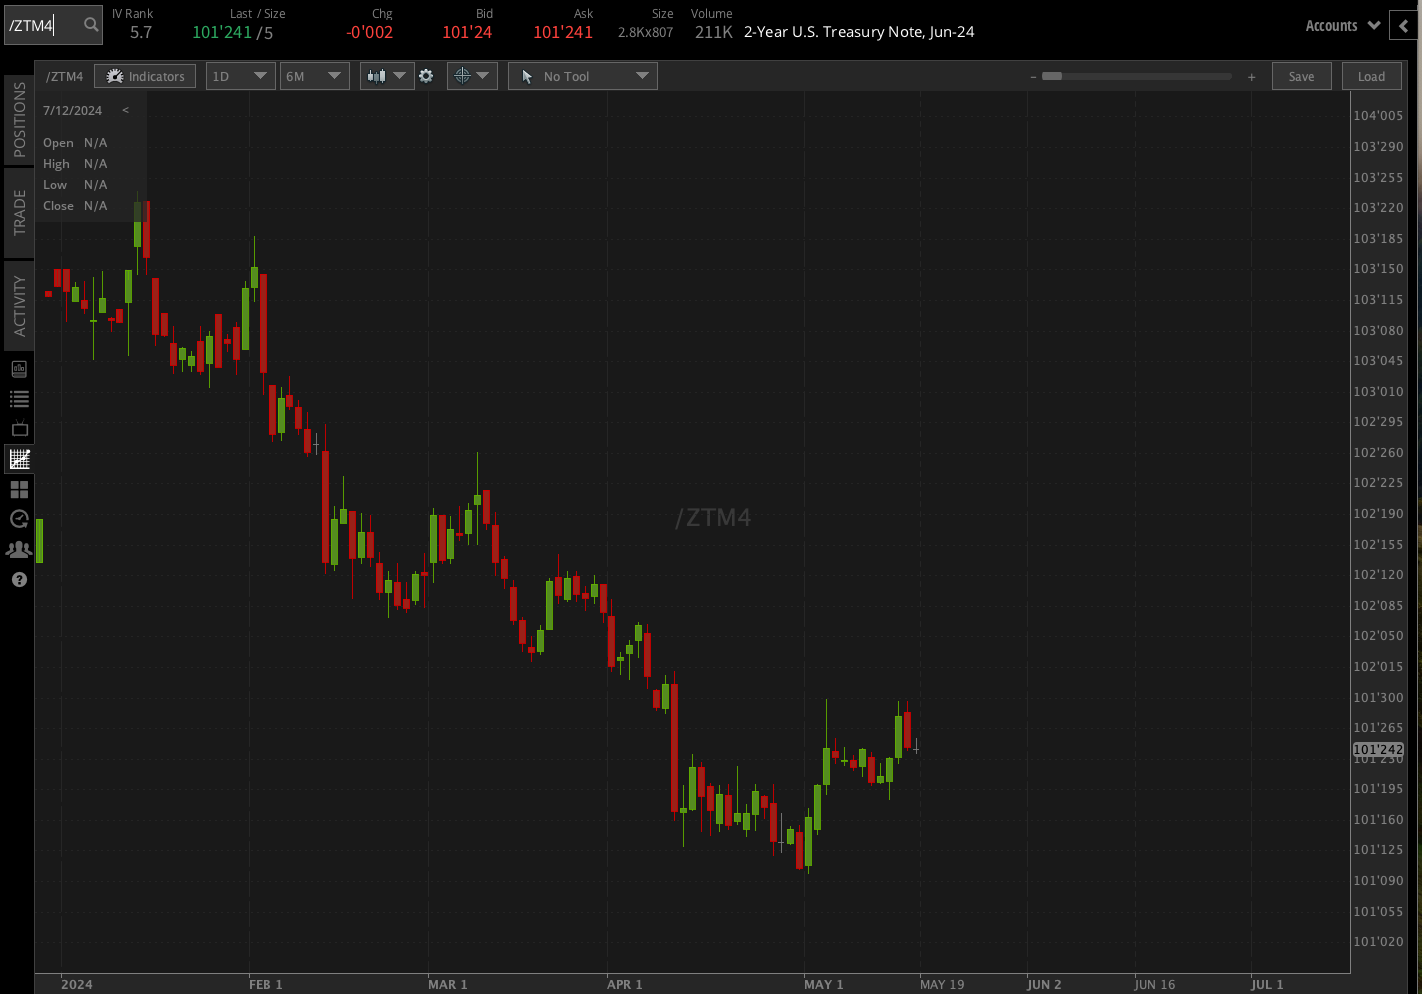Click the MAY 1 time axis label
The height and width of the screenshot is (994, 1422).
coord(824,984)
